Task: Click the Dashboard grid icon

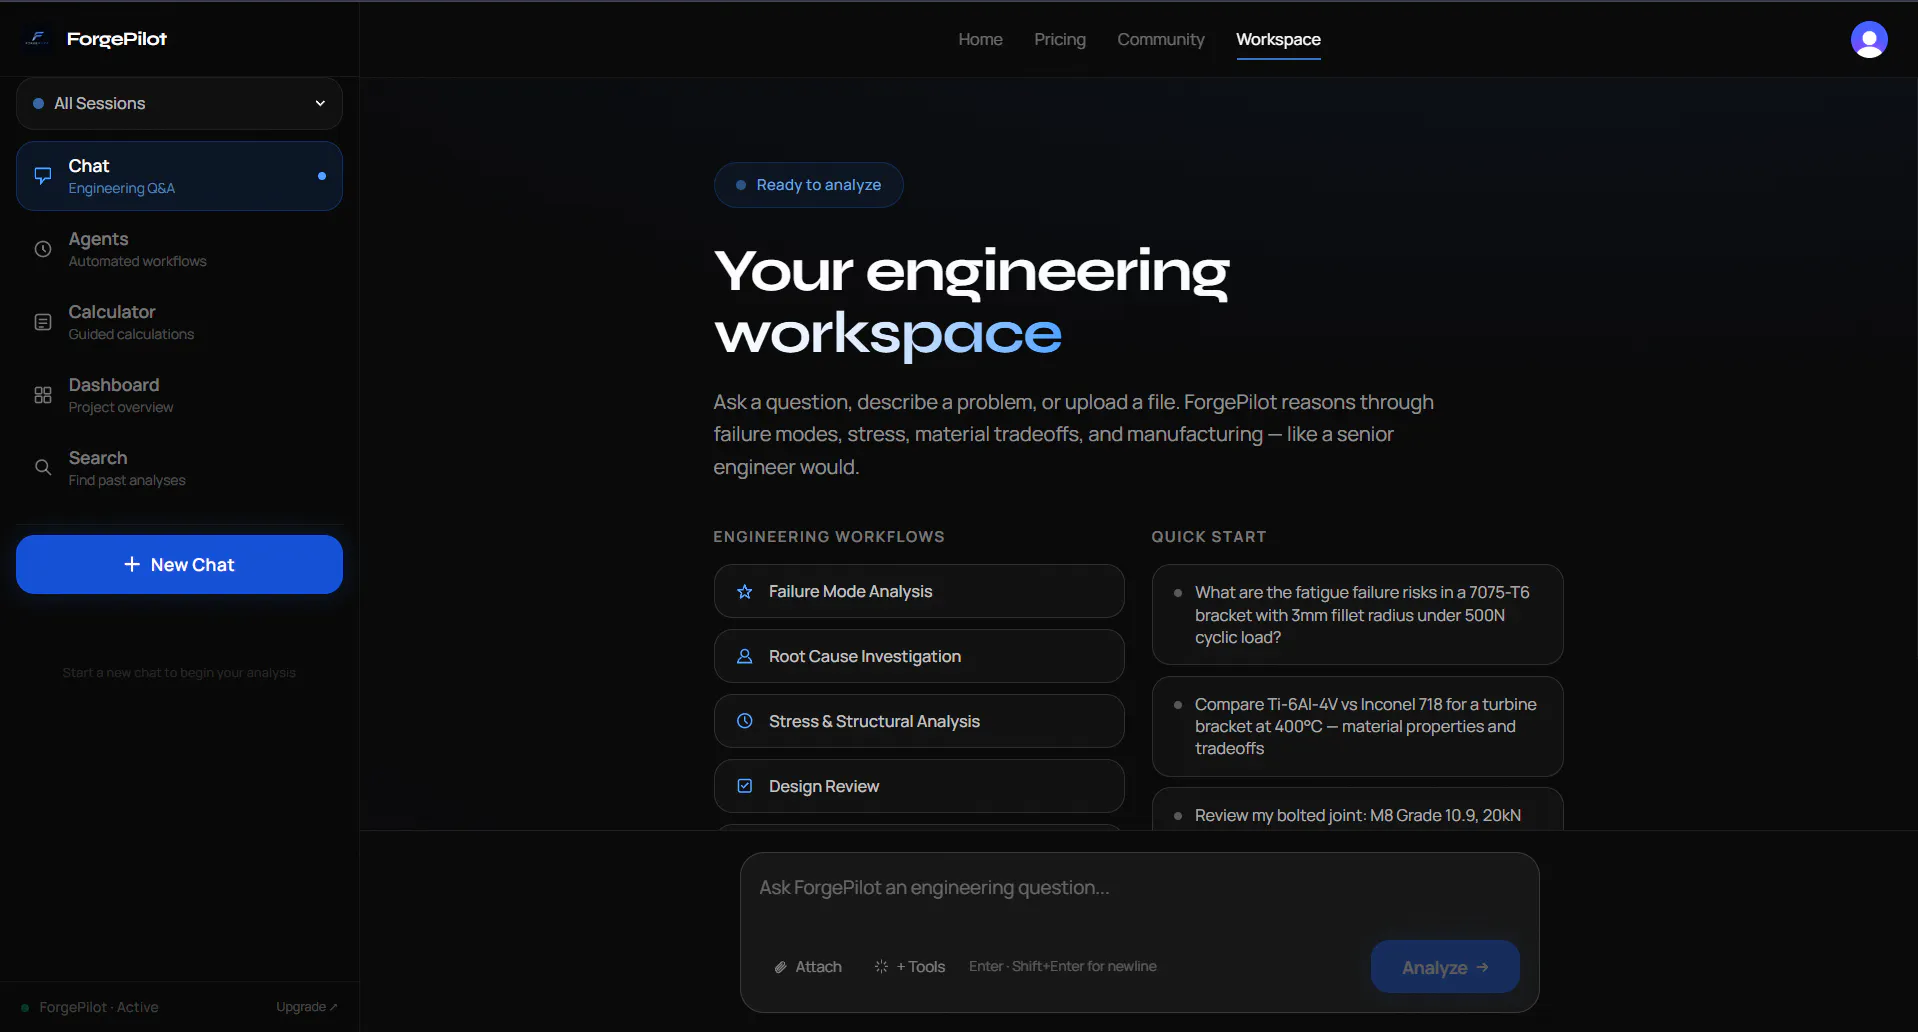Action: tap(43, 395)
